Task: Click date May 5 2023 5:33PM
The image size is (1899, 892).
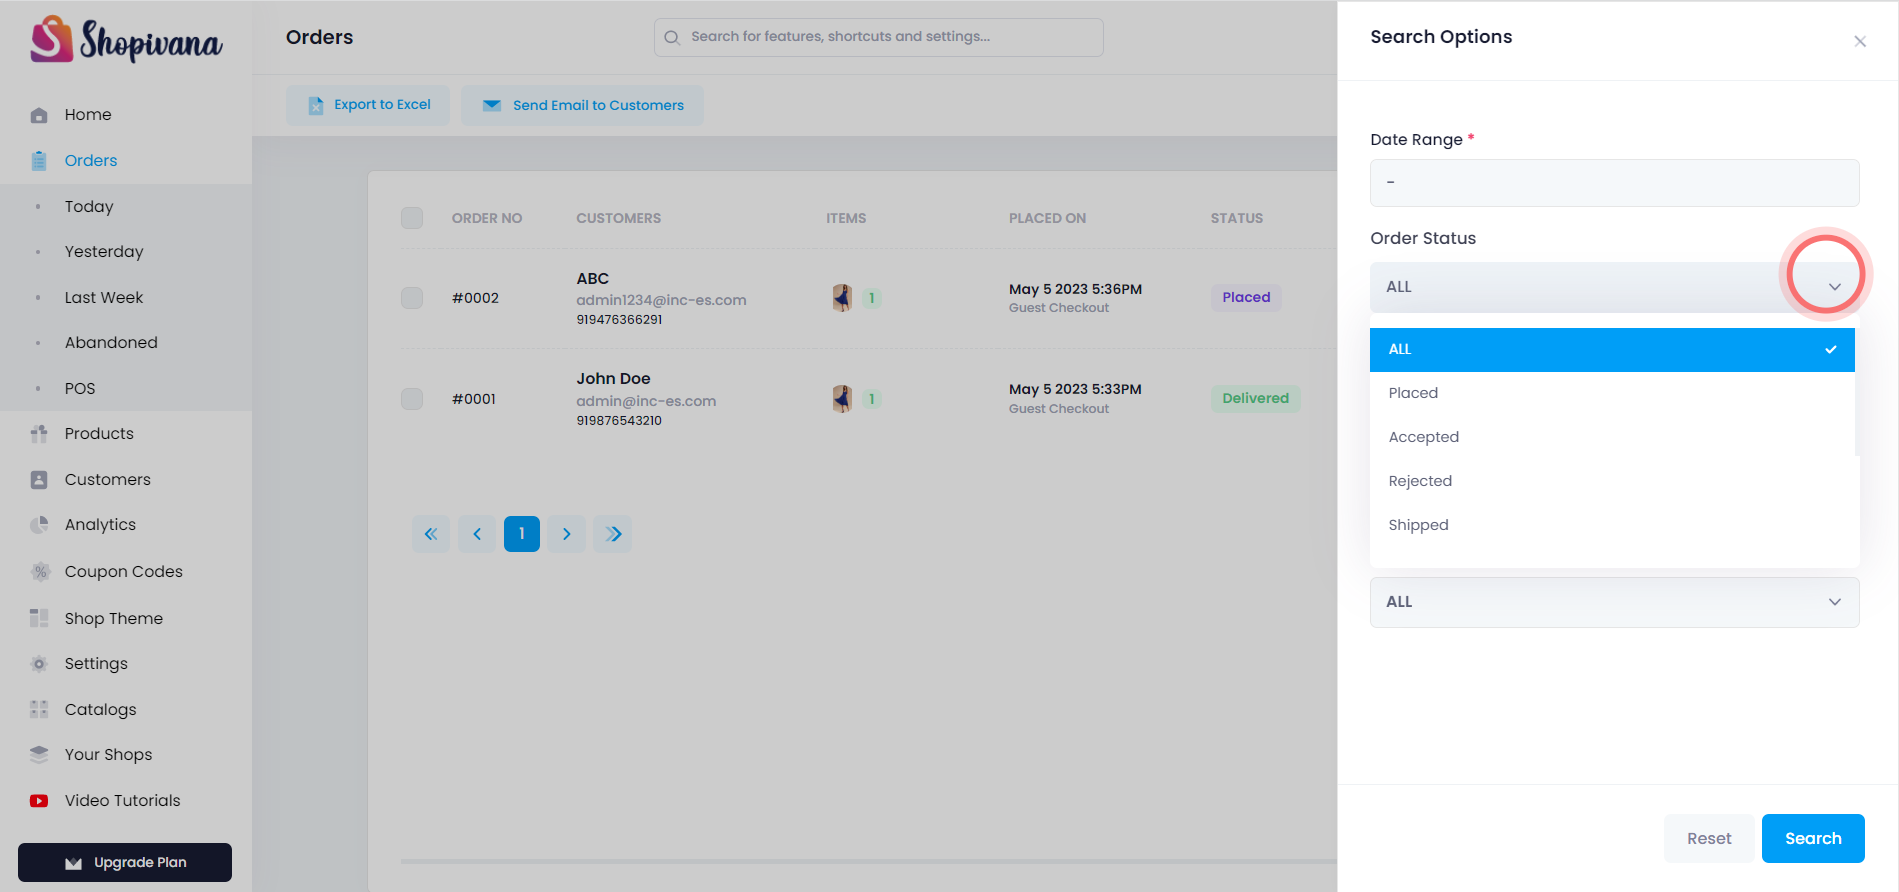Action: 1075,389
